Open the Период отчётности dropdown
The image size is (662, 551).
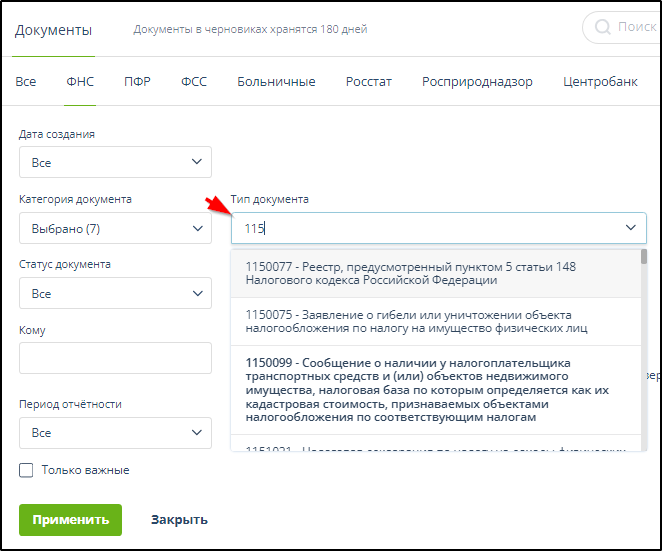pyautogui.click(x=115, y=433)
